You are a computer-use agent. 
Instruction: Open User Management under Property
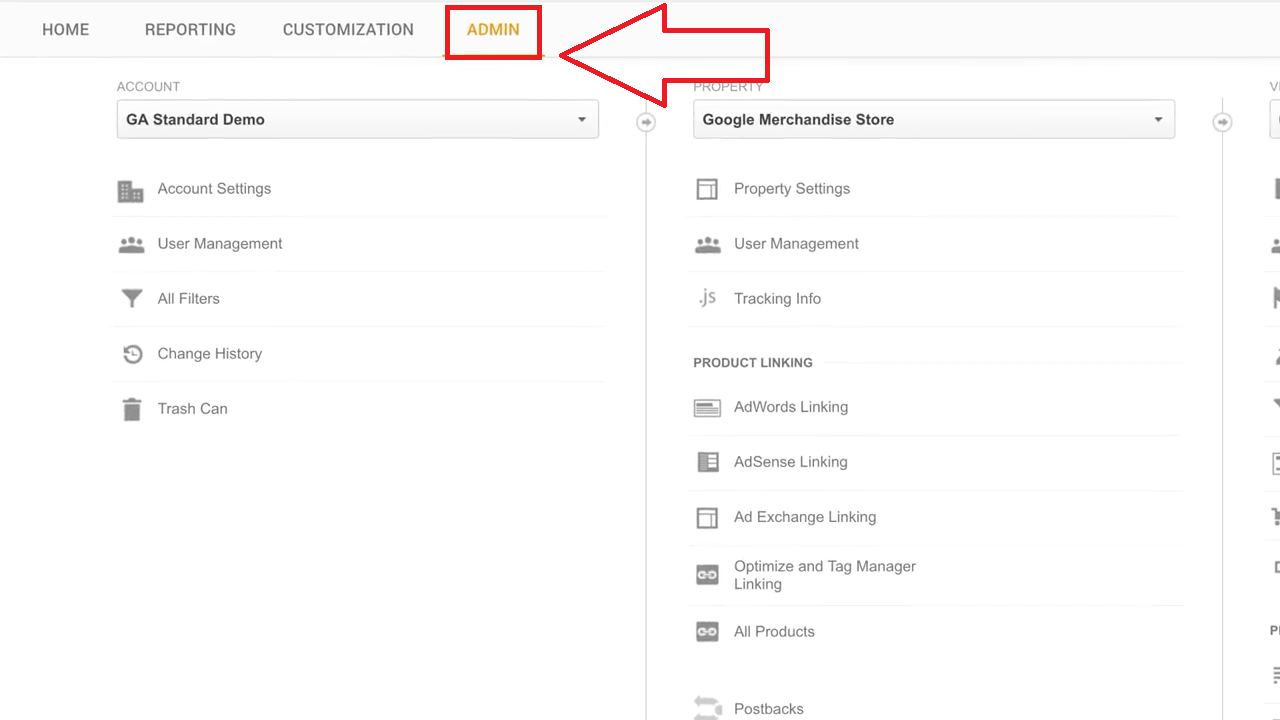796,244
